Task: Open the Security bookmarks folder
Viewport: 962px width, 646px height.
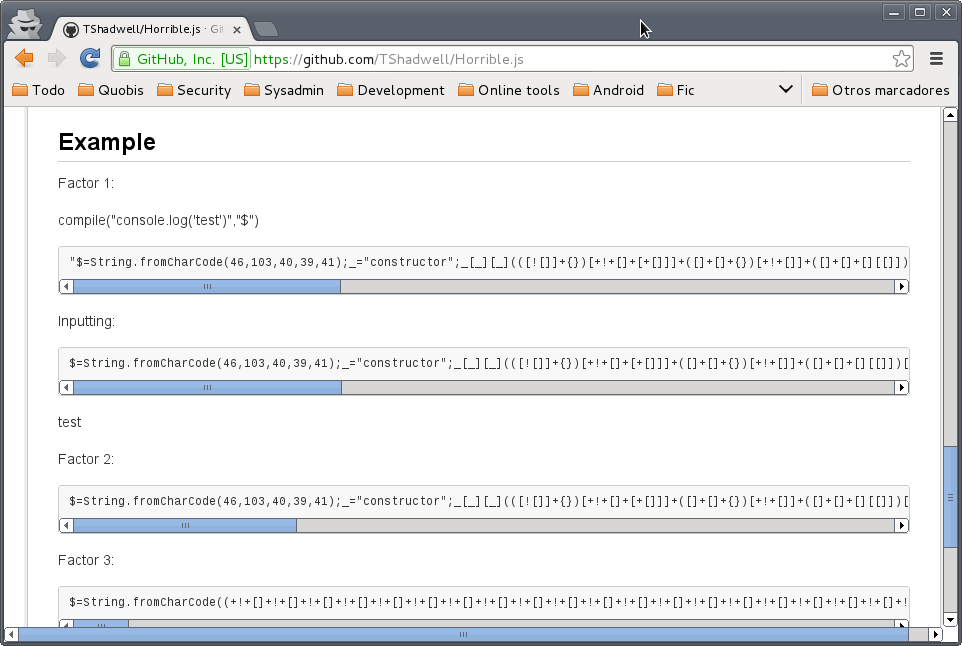Action: pyautogui.click(x=194, y=90)
